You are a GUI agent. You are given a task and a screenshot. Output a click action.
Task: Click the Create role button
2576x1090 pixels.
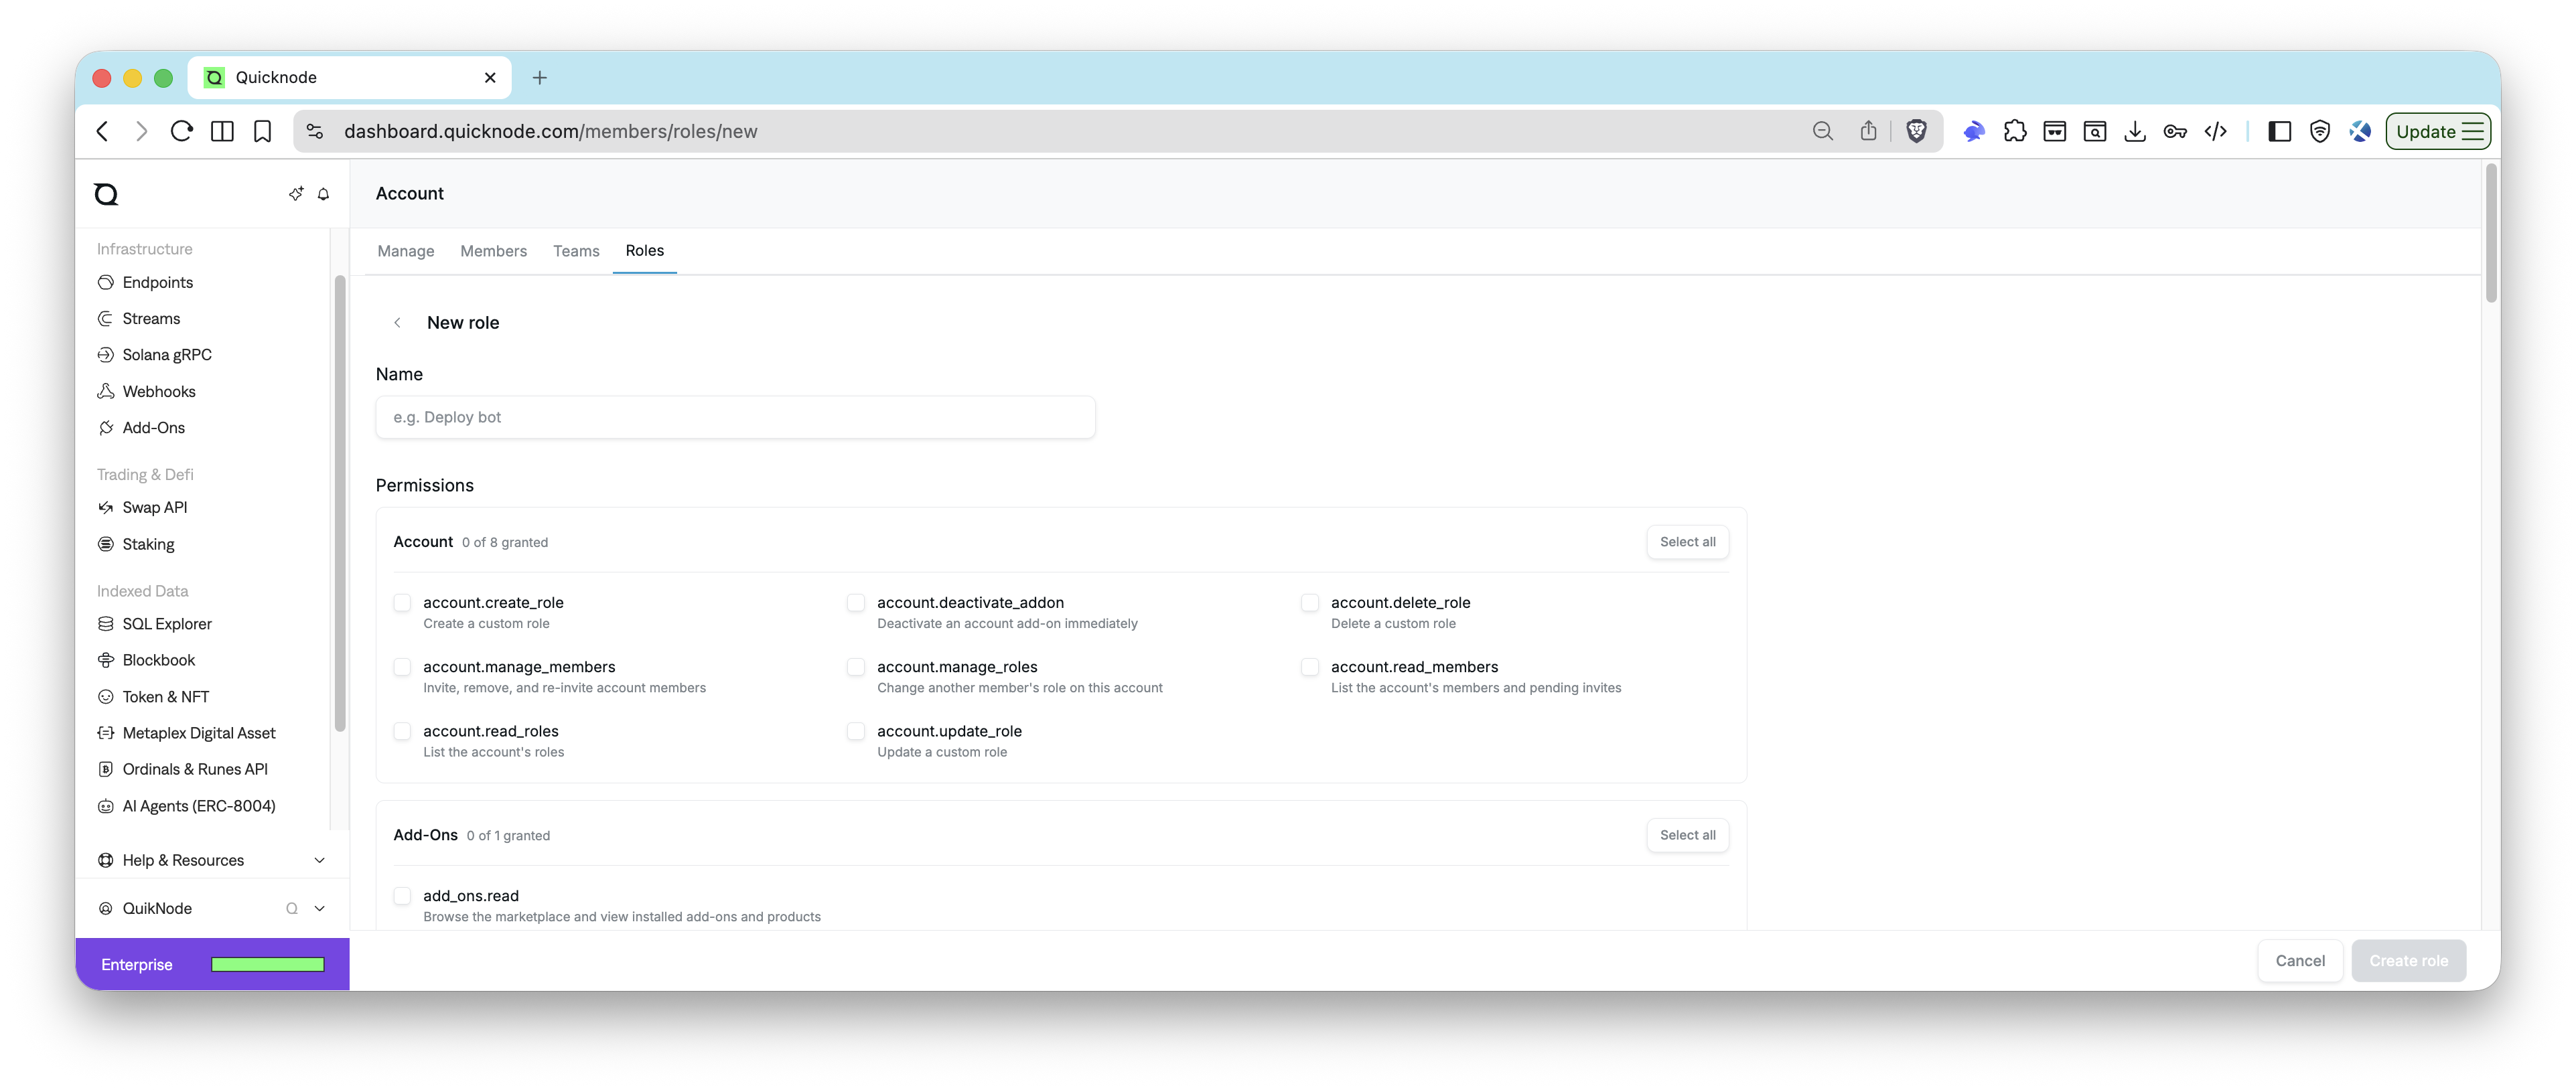click(x=2408, y=960)
